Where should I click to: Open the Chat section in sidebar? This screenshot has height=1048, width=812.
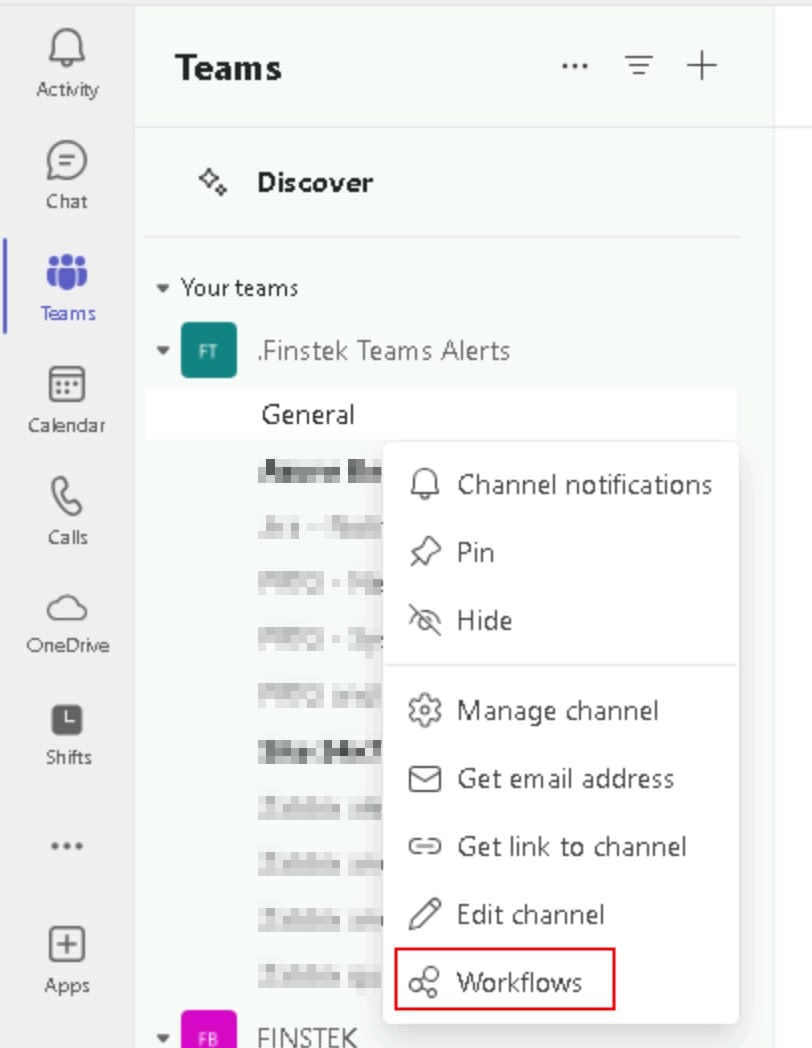(x=67, y=176)
